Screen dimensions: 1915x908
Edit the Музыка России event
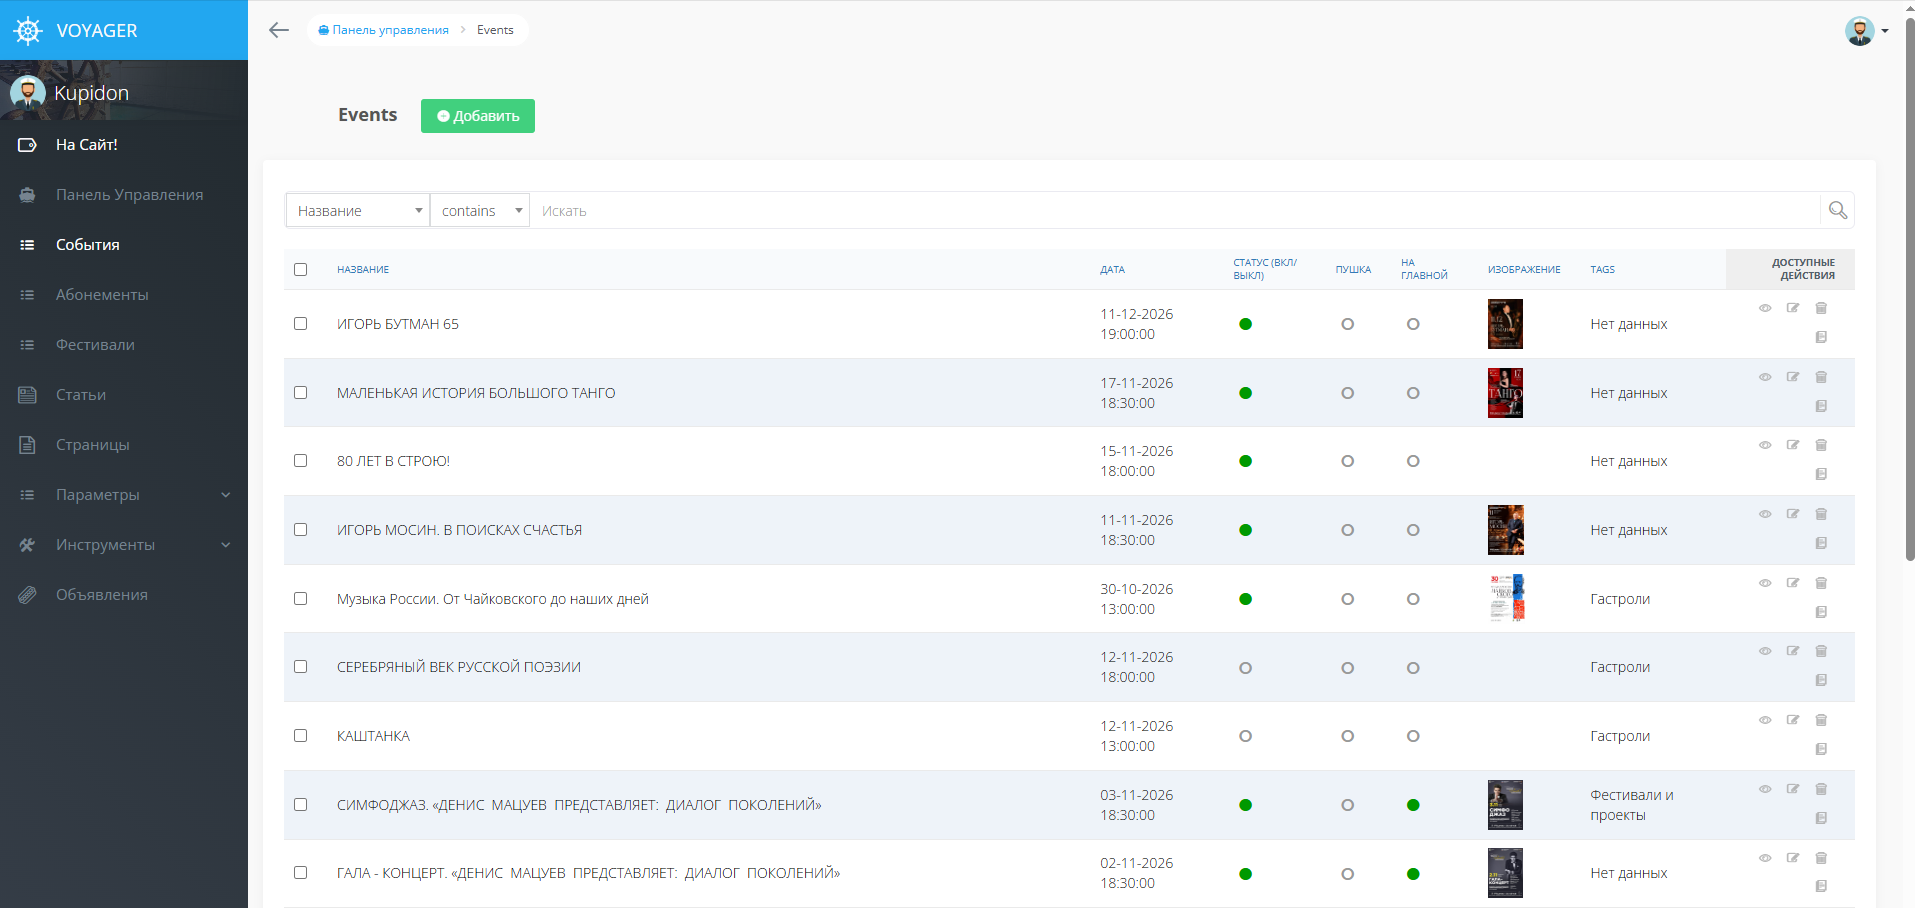(x=1793, y=583)
